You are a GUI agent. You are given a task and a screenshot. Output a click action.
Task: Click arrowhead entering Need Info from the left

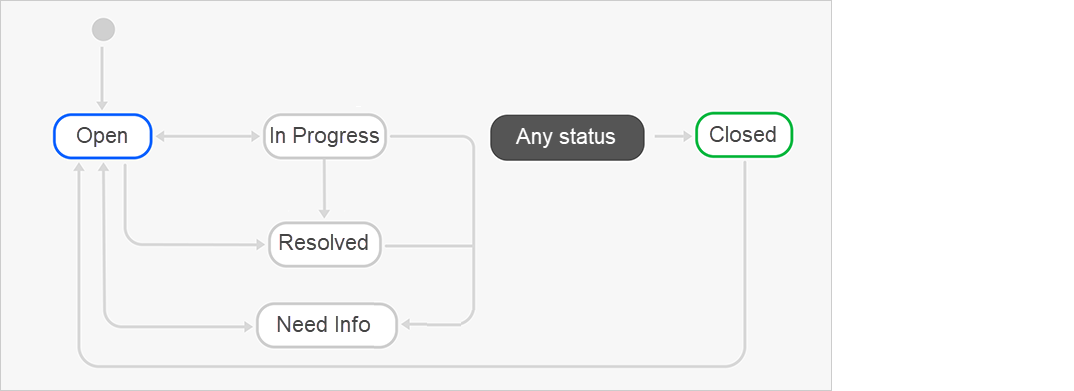click(x=248, y=327)
